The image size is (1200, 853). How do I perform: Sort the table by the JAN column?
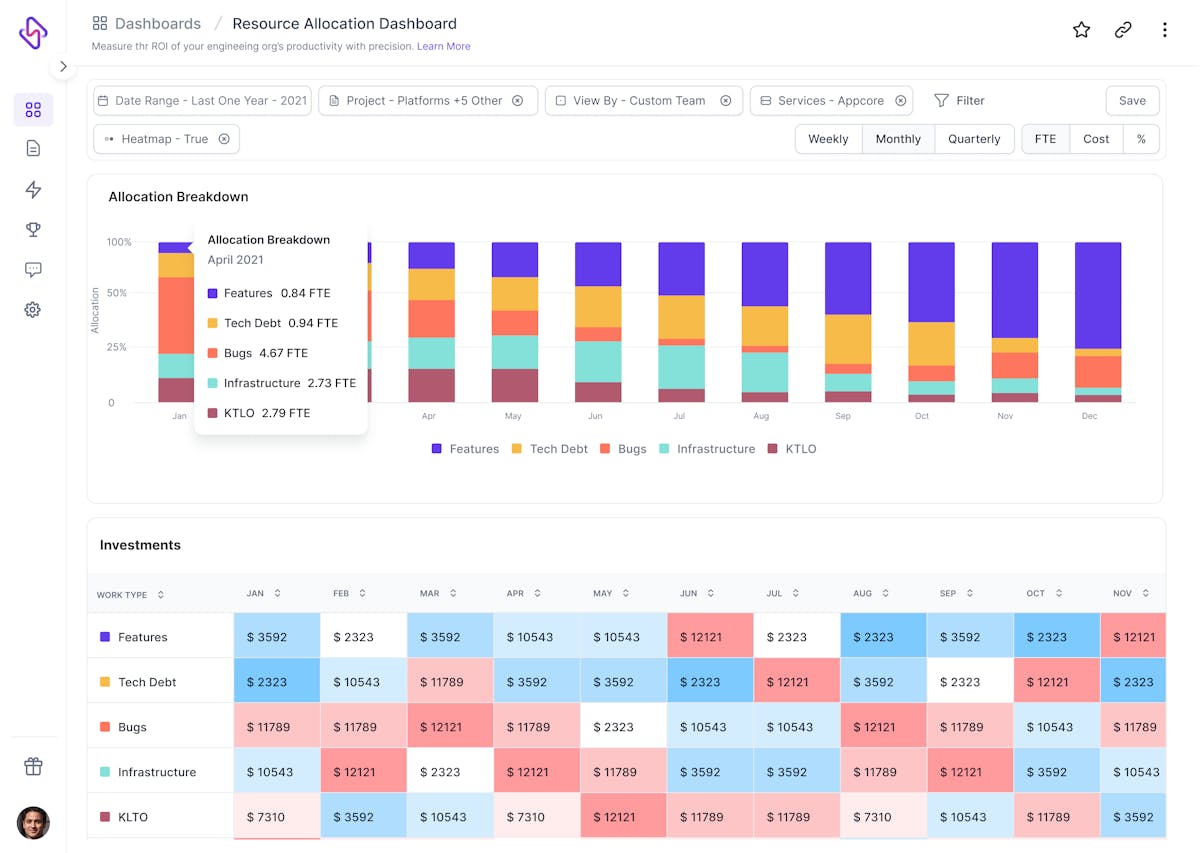tap(265, 592)
